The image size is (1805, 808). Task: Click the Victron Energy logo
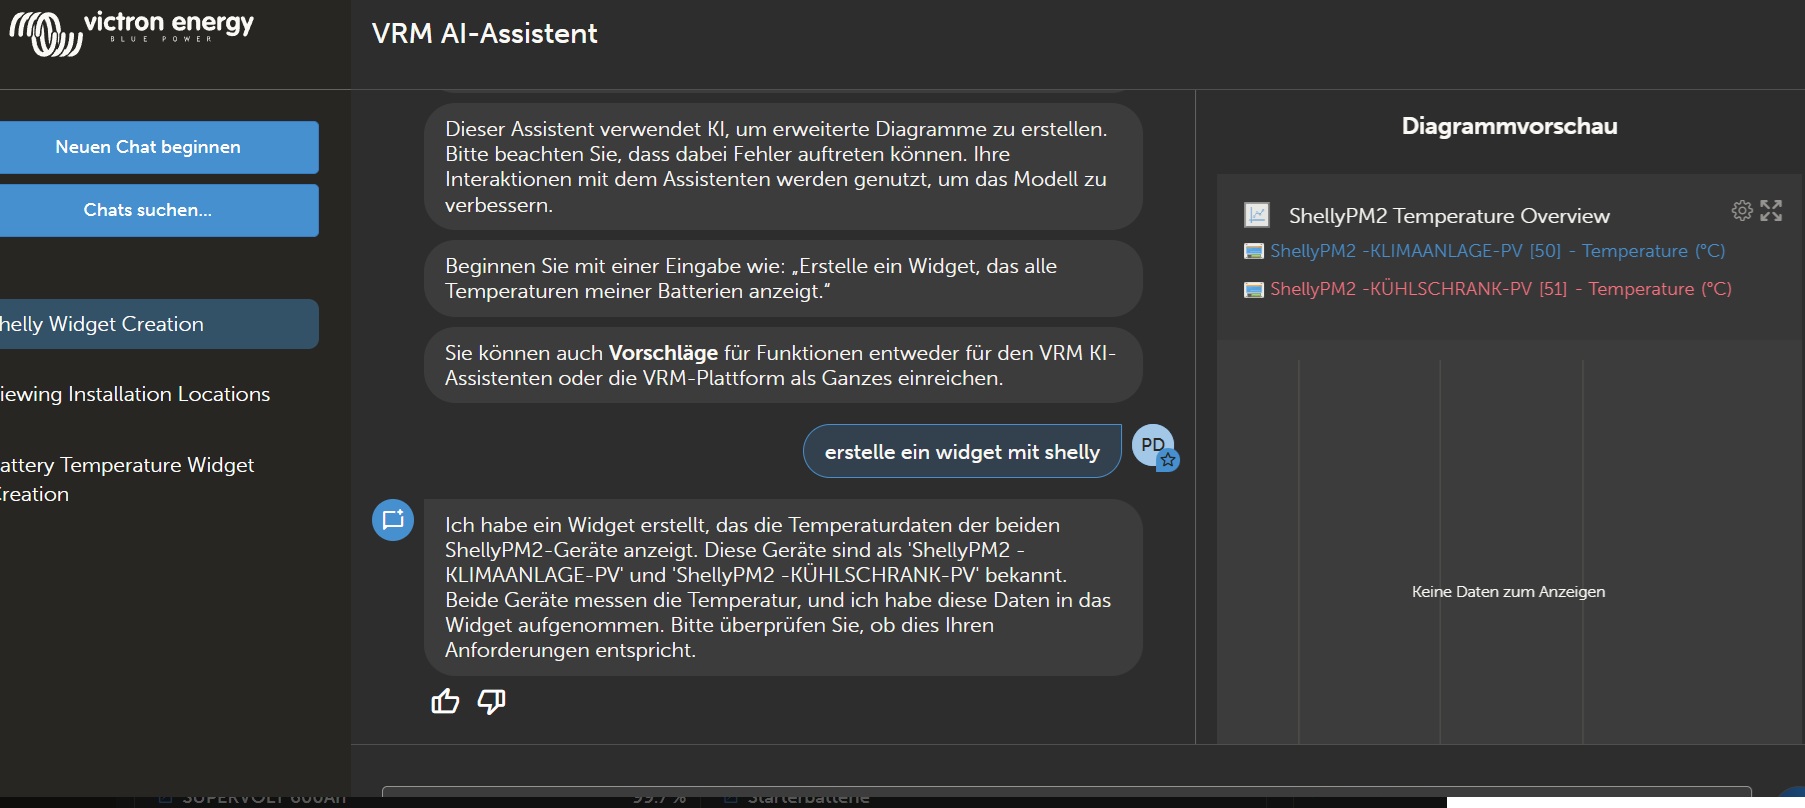pos(131,33)
